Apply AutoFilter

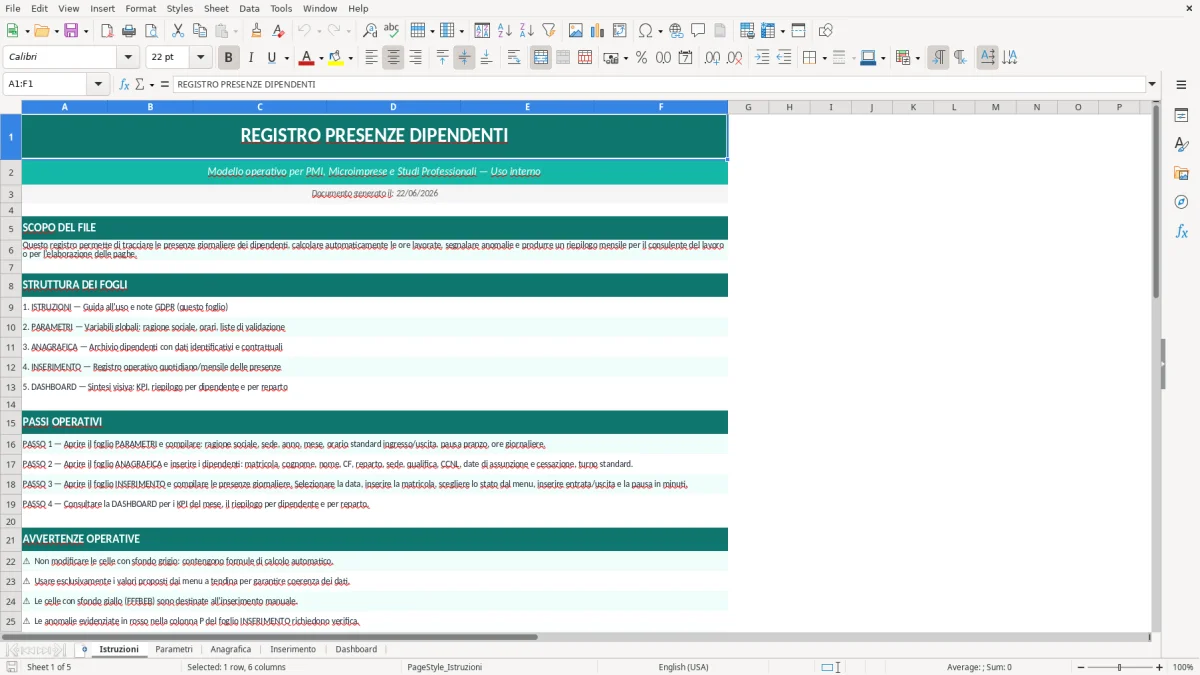(549, 31)
